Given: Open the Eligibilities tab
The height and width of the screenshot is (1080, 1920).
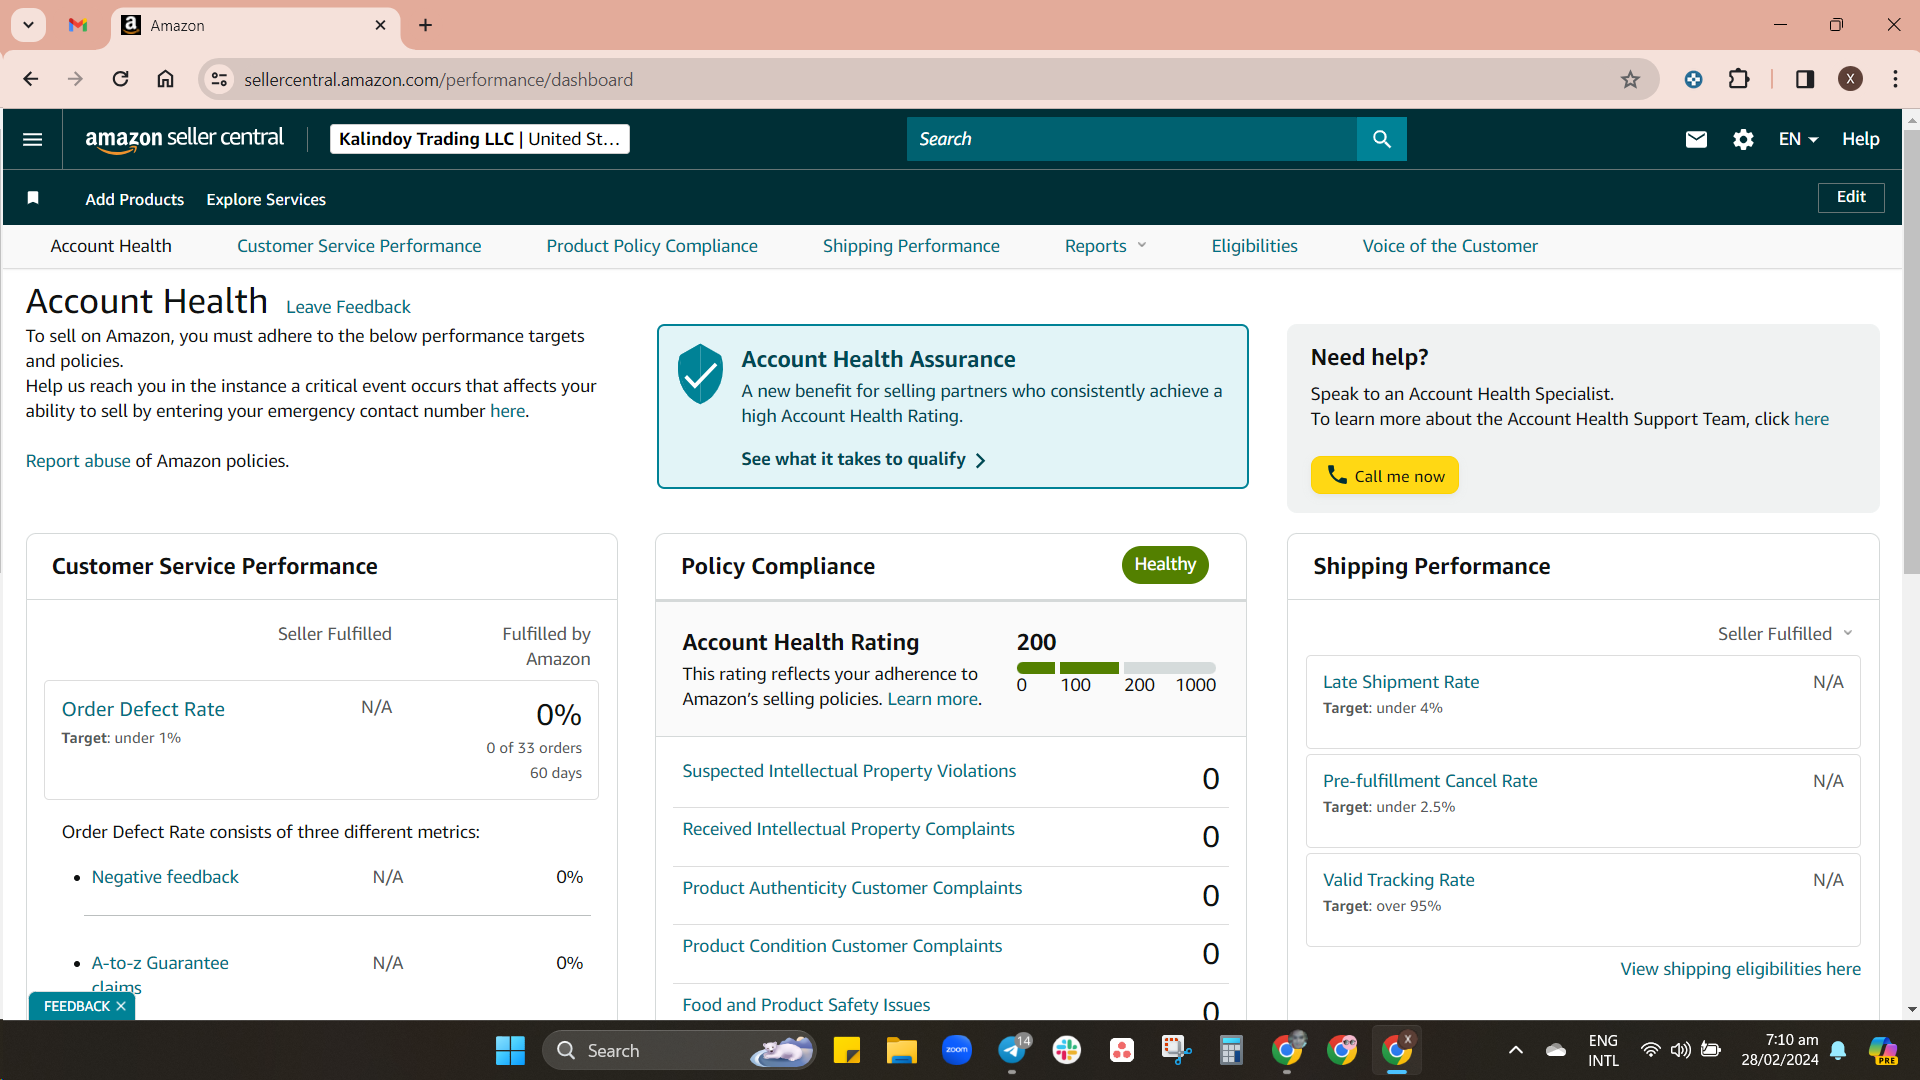Looking at the screenshot, I should tap(1254, 246).
